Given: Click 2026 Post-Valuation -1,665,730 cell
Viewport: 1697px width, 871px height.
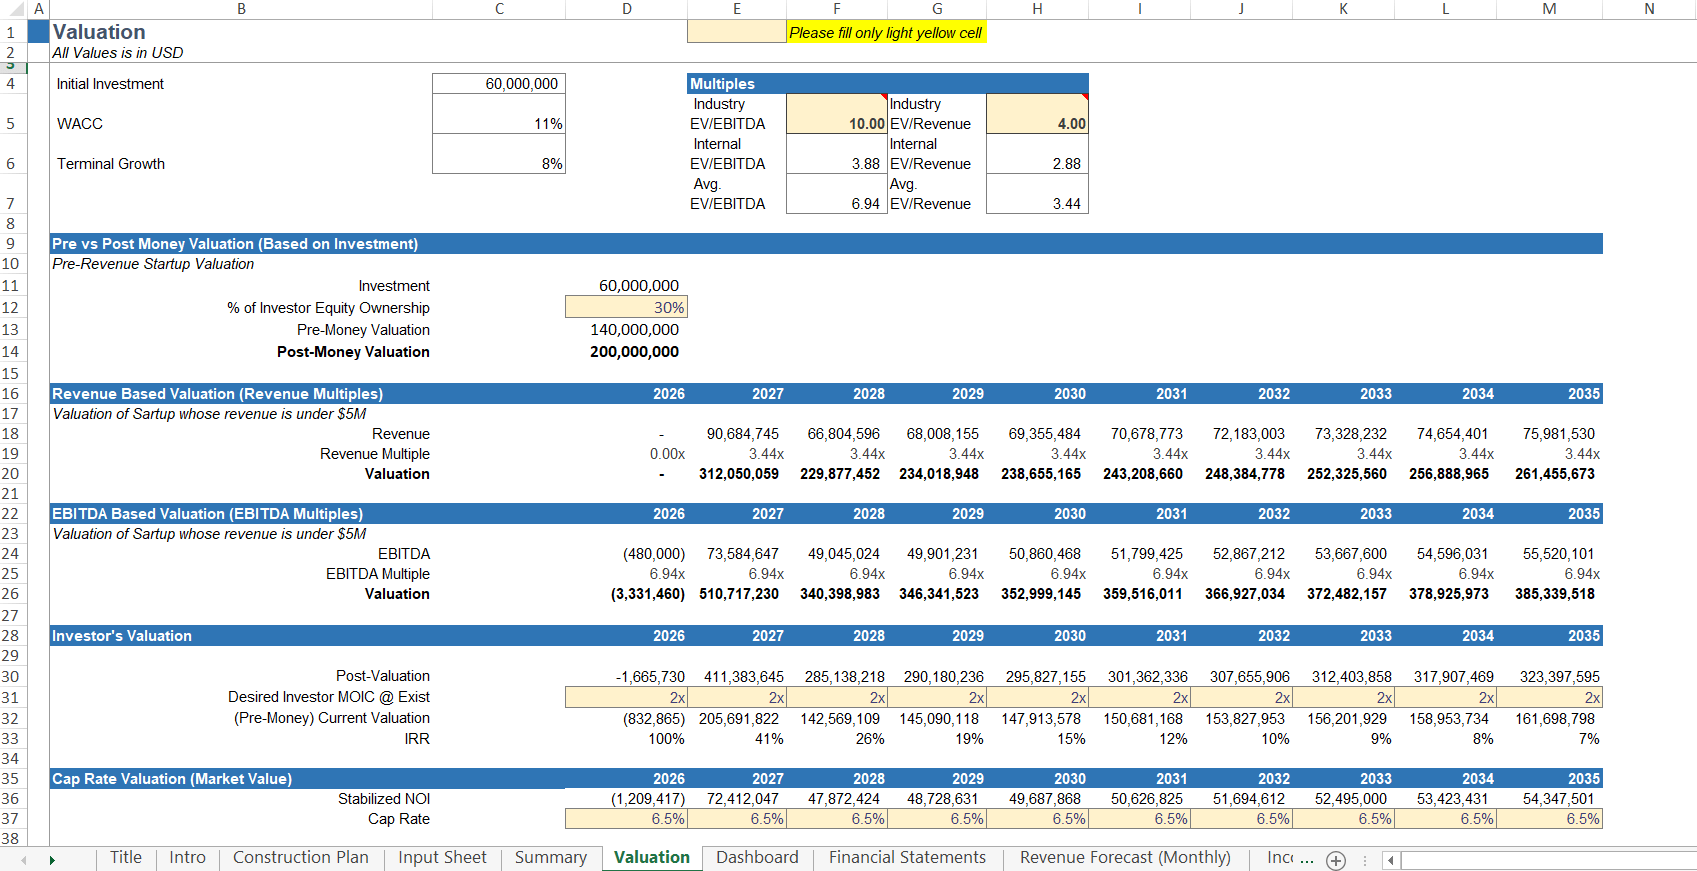Looking at the screenshot, I should 650,677.
